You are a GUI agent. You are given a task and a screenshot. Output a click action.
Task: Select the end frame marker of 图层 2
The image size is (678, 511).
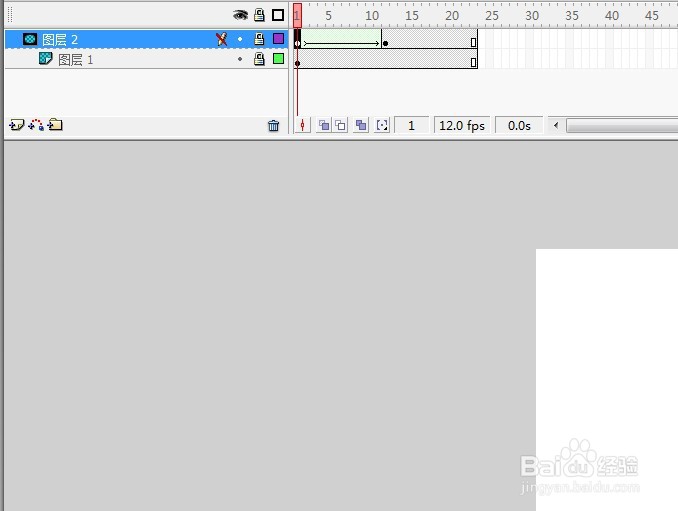(x=473, y=42)
